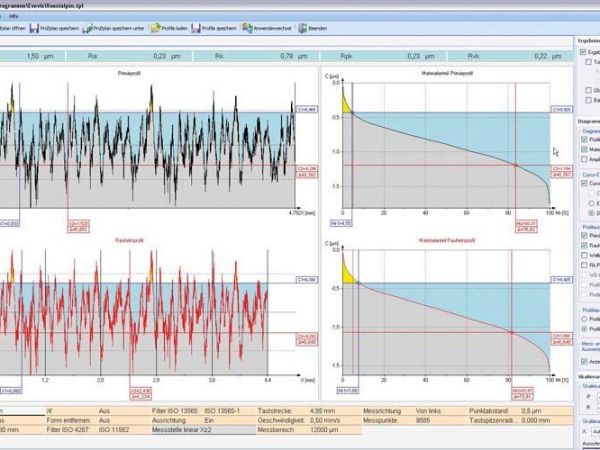Image resolution: width=600 pixels, height=450 pixels.
Task: Click the Primärprofil chart title
Action: 129,73
